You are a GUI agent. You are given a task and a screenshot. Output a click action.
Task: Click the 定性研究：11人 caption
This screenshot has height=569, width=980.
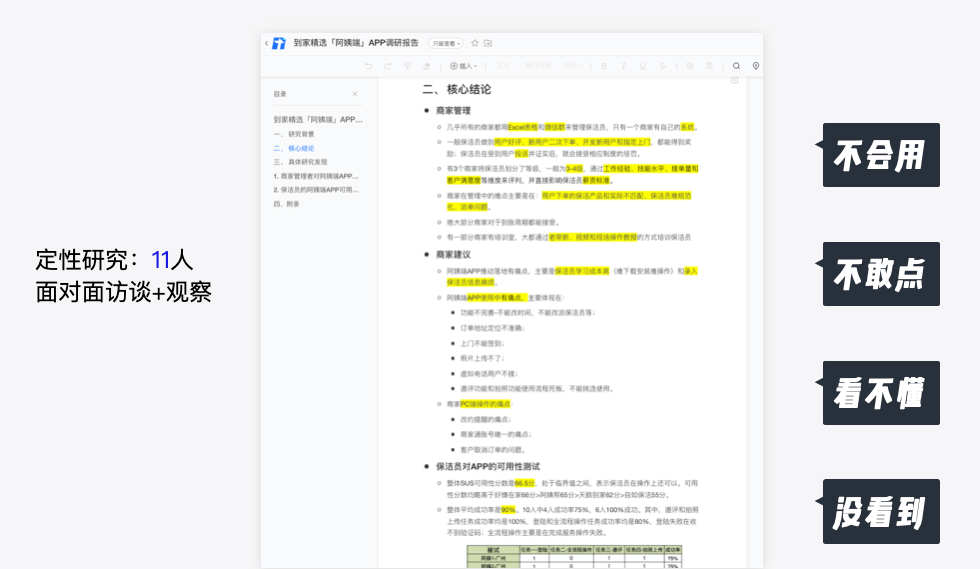pos(114,260)
